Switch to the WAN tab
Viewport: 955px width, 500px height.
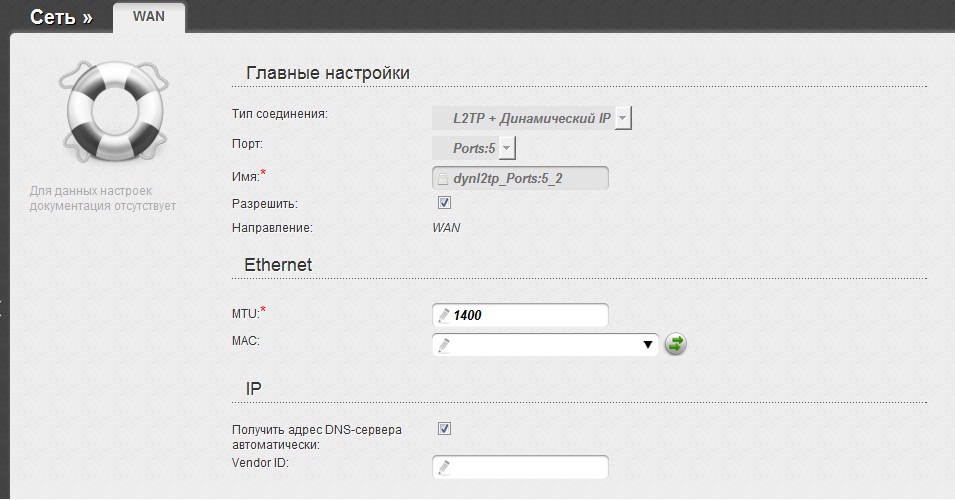click(x=149, y=16)
